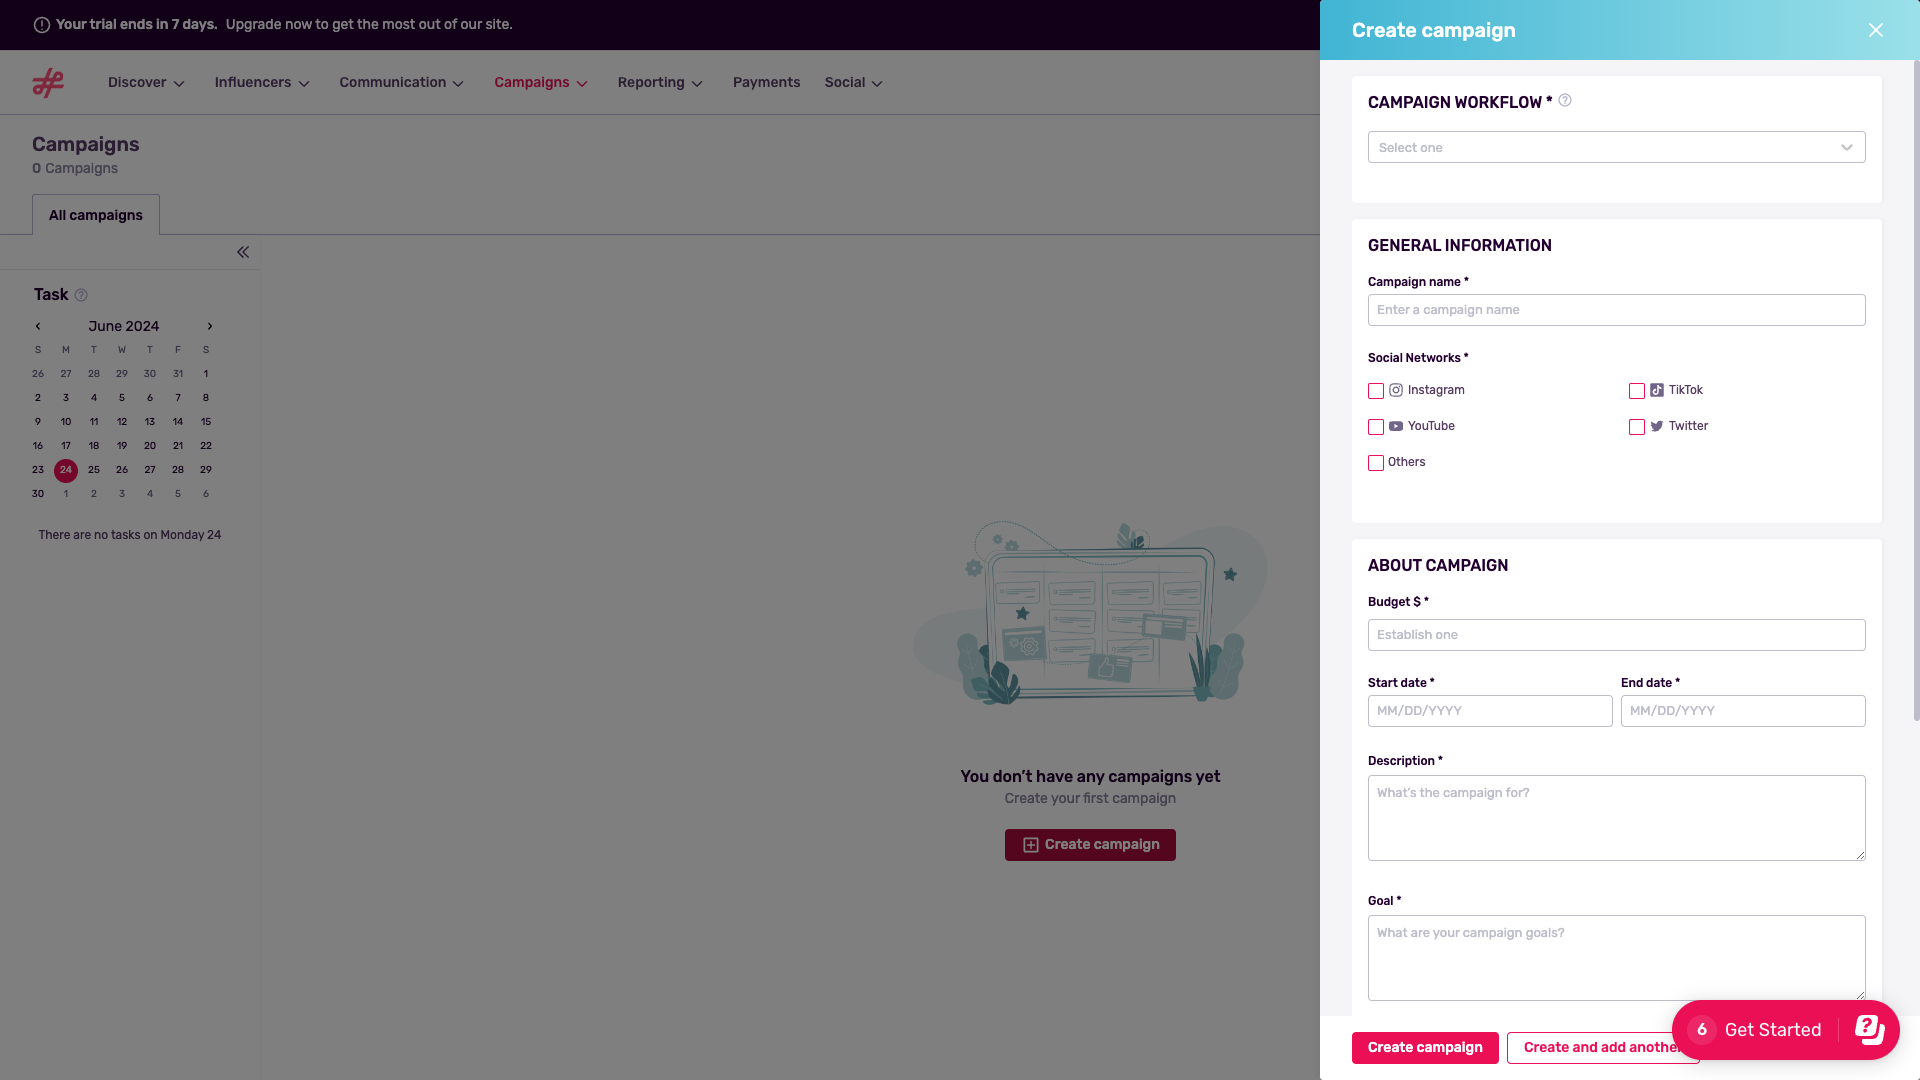Click the Create and add another button
Screen dimensions: 1920x1080
(x=1590, y=1047)
